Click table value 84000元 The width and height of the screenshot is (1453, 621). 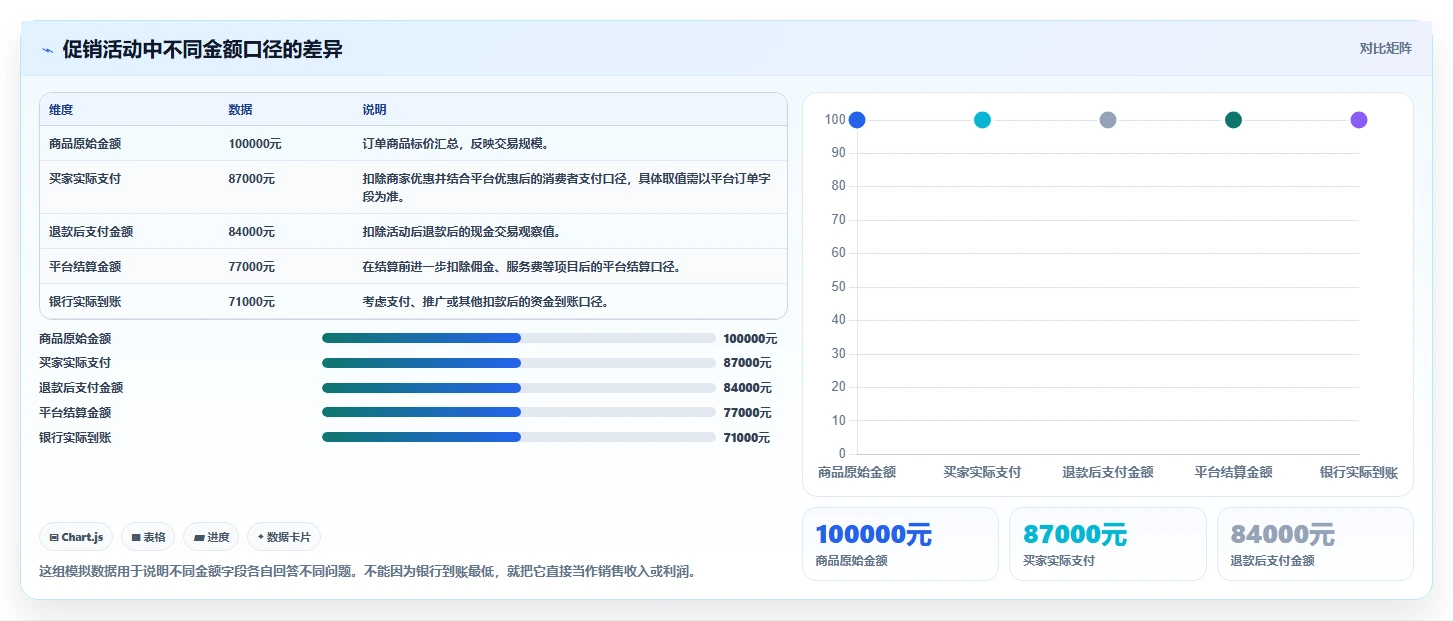click(252, 232)
